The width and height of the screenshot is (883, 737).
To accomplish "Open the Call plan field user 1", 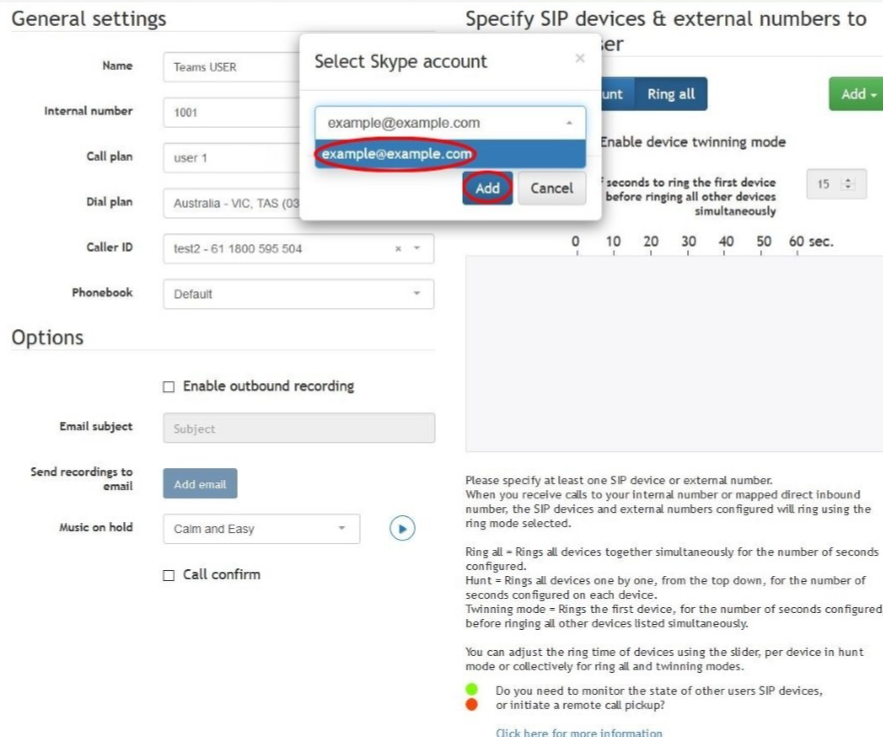I will [x=231, y=158].
